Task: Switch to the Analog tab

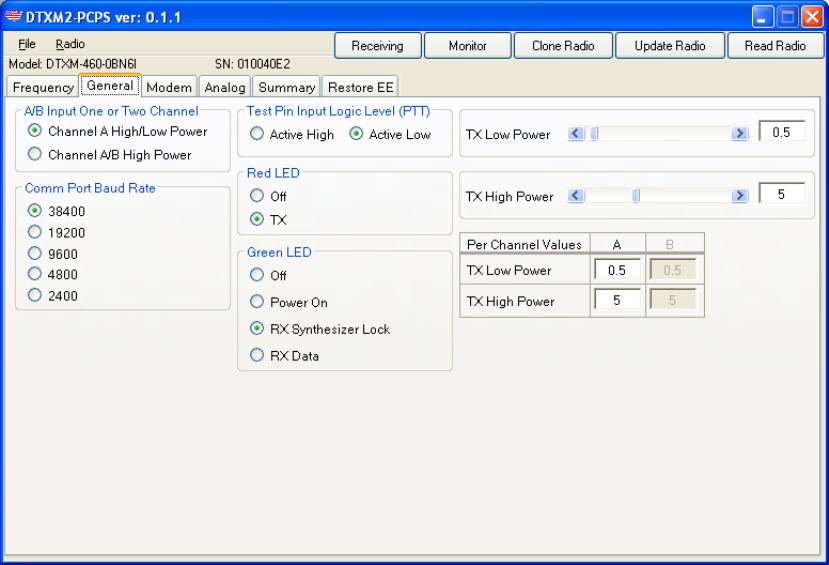Action: (225, 87)
